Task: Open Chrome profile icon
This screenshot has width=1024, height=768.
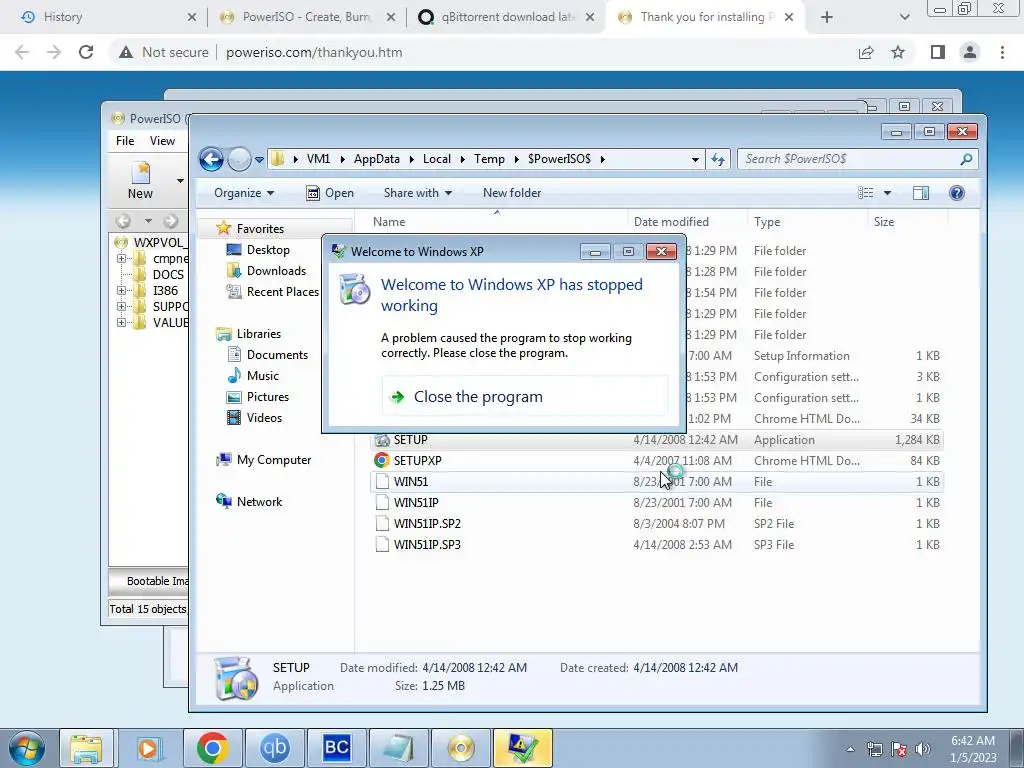Action: point(970,52)
